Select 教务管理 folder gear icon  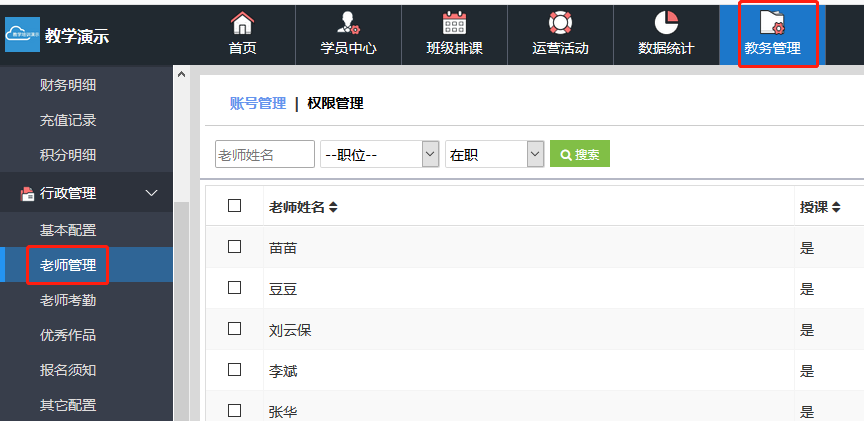772,23
